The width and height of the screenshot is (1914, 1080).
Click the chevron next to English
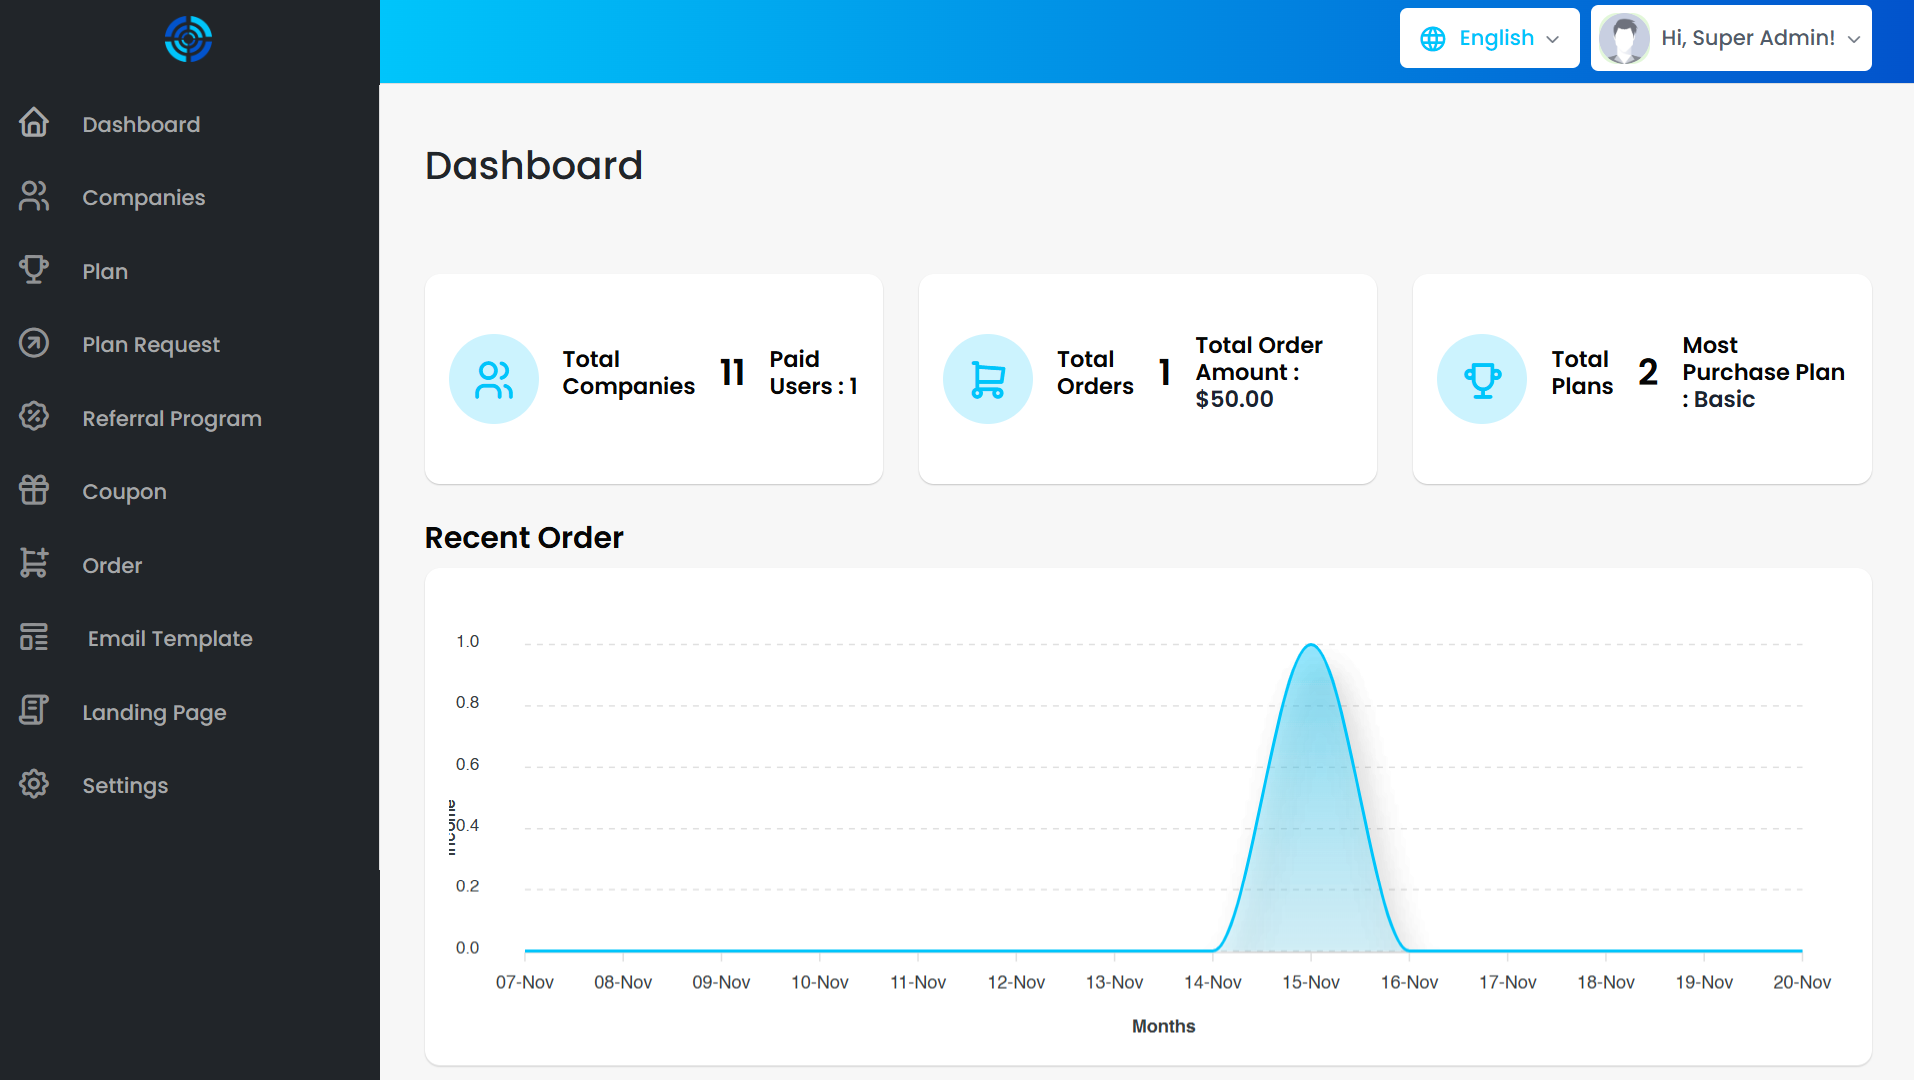pyautogui.click(x=1553, y=39)
